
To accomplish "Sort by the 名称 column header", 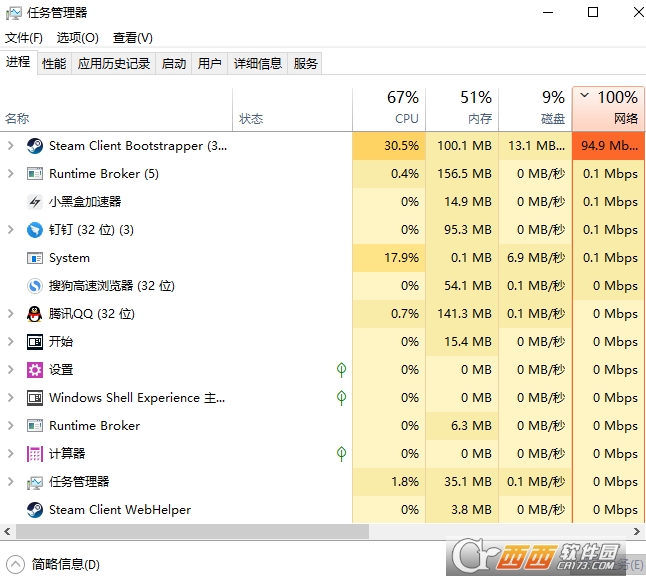I will click(116, 109).
